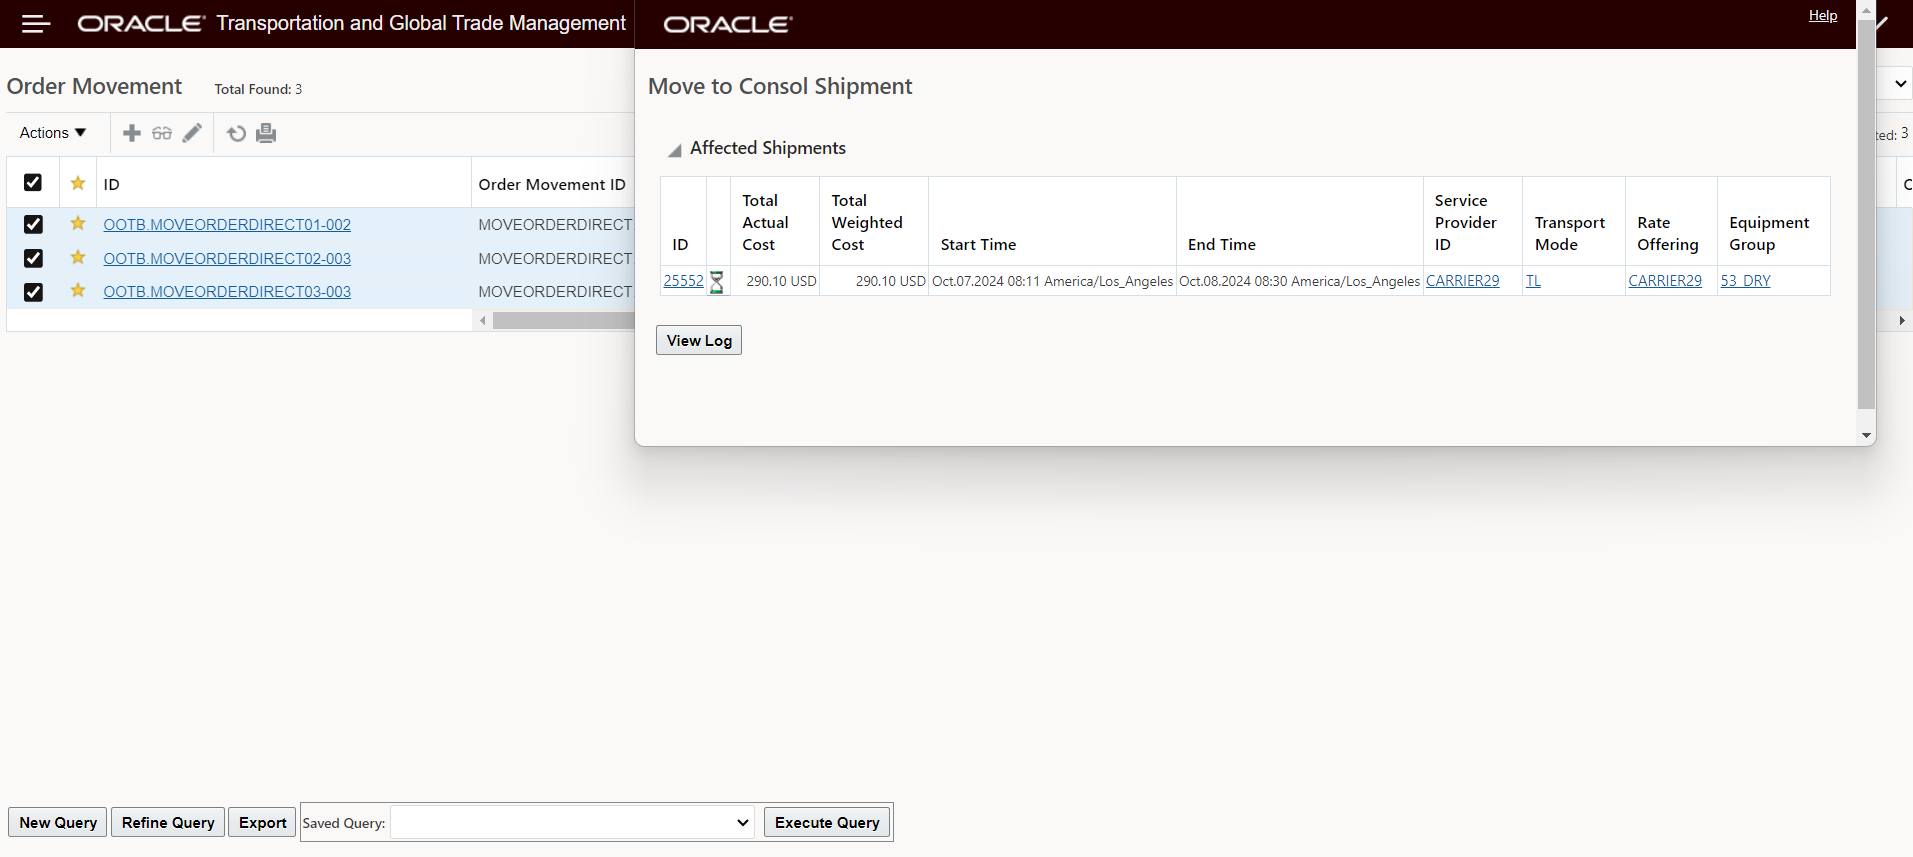
Task: Collapse the Affected Shipments section
Action: point(675,149)
